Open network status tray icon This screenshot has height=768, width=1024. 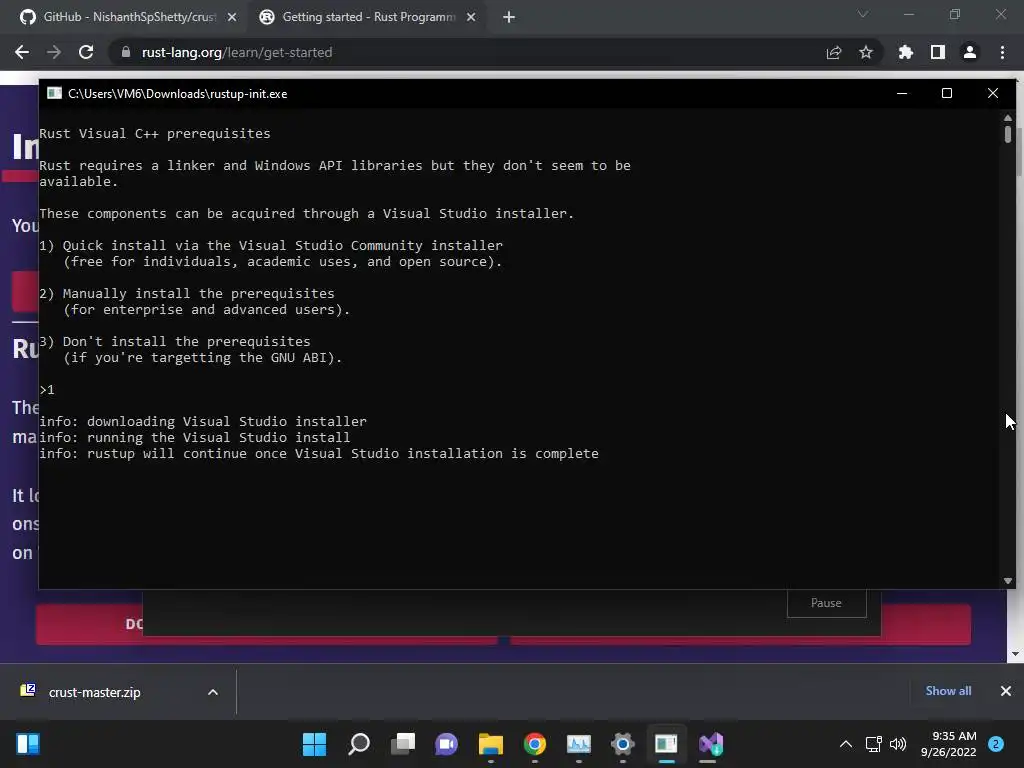873,744
